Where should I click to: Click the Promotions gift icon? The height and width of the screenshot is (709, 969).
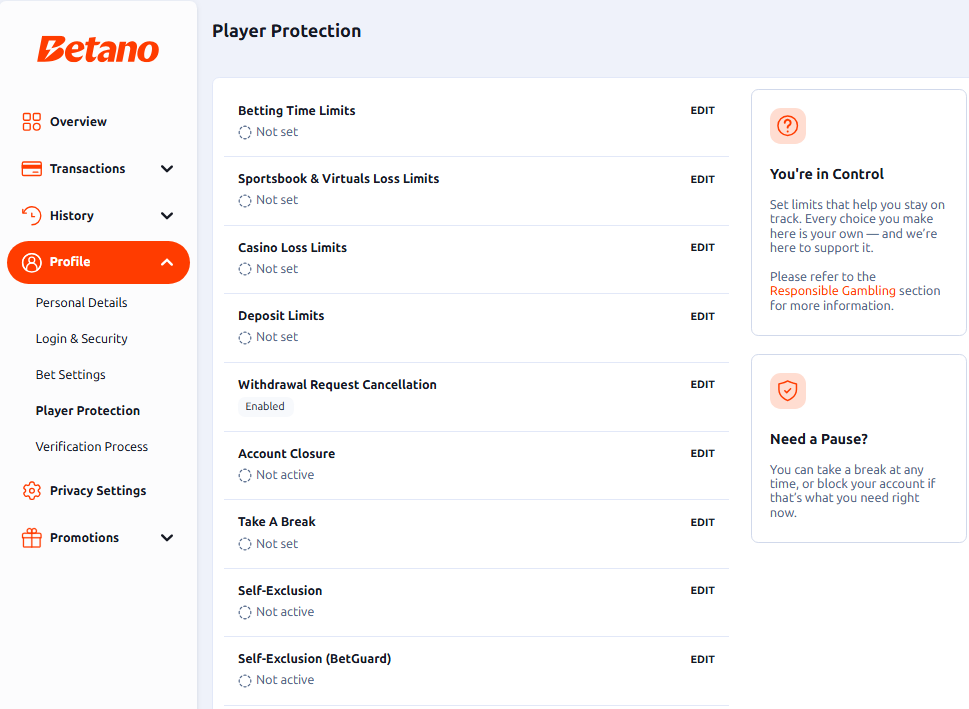point(32,538)
